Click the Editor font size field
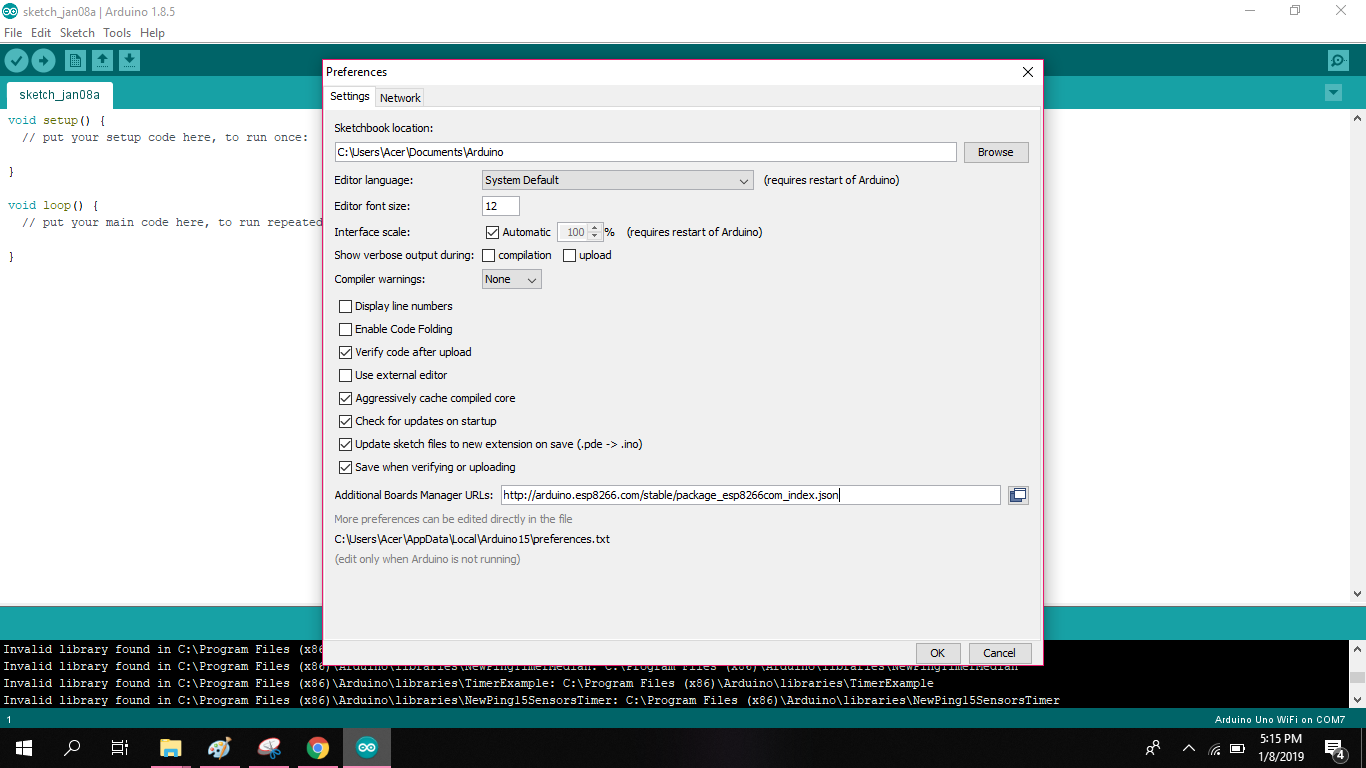 click(501, 206)
